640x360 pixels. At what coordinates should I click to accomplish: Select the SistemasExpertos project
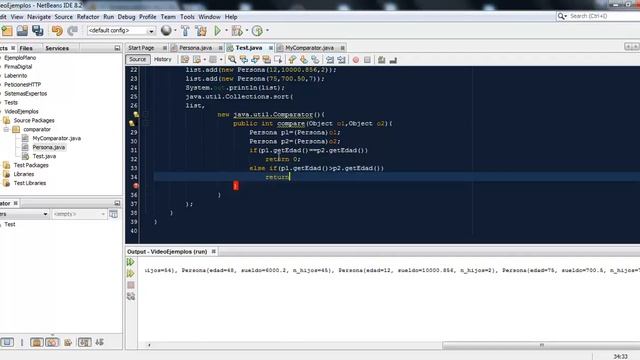tap(25, 93)
